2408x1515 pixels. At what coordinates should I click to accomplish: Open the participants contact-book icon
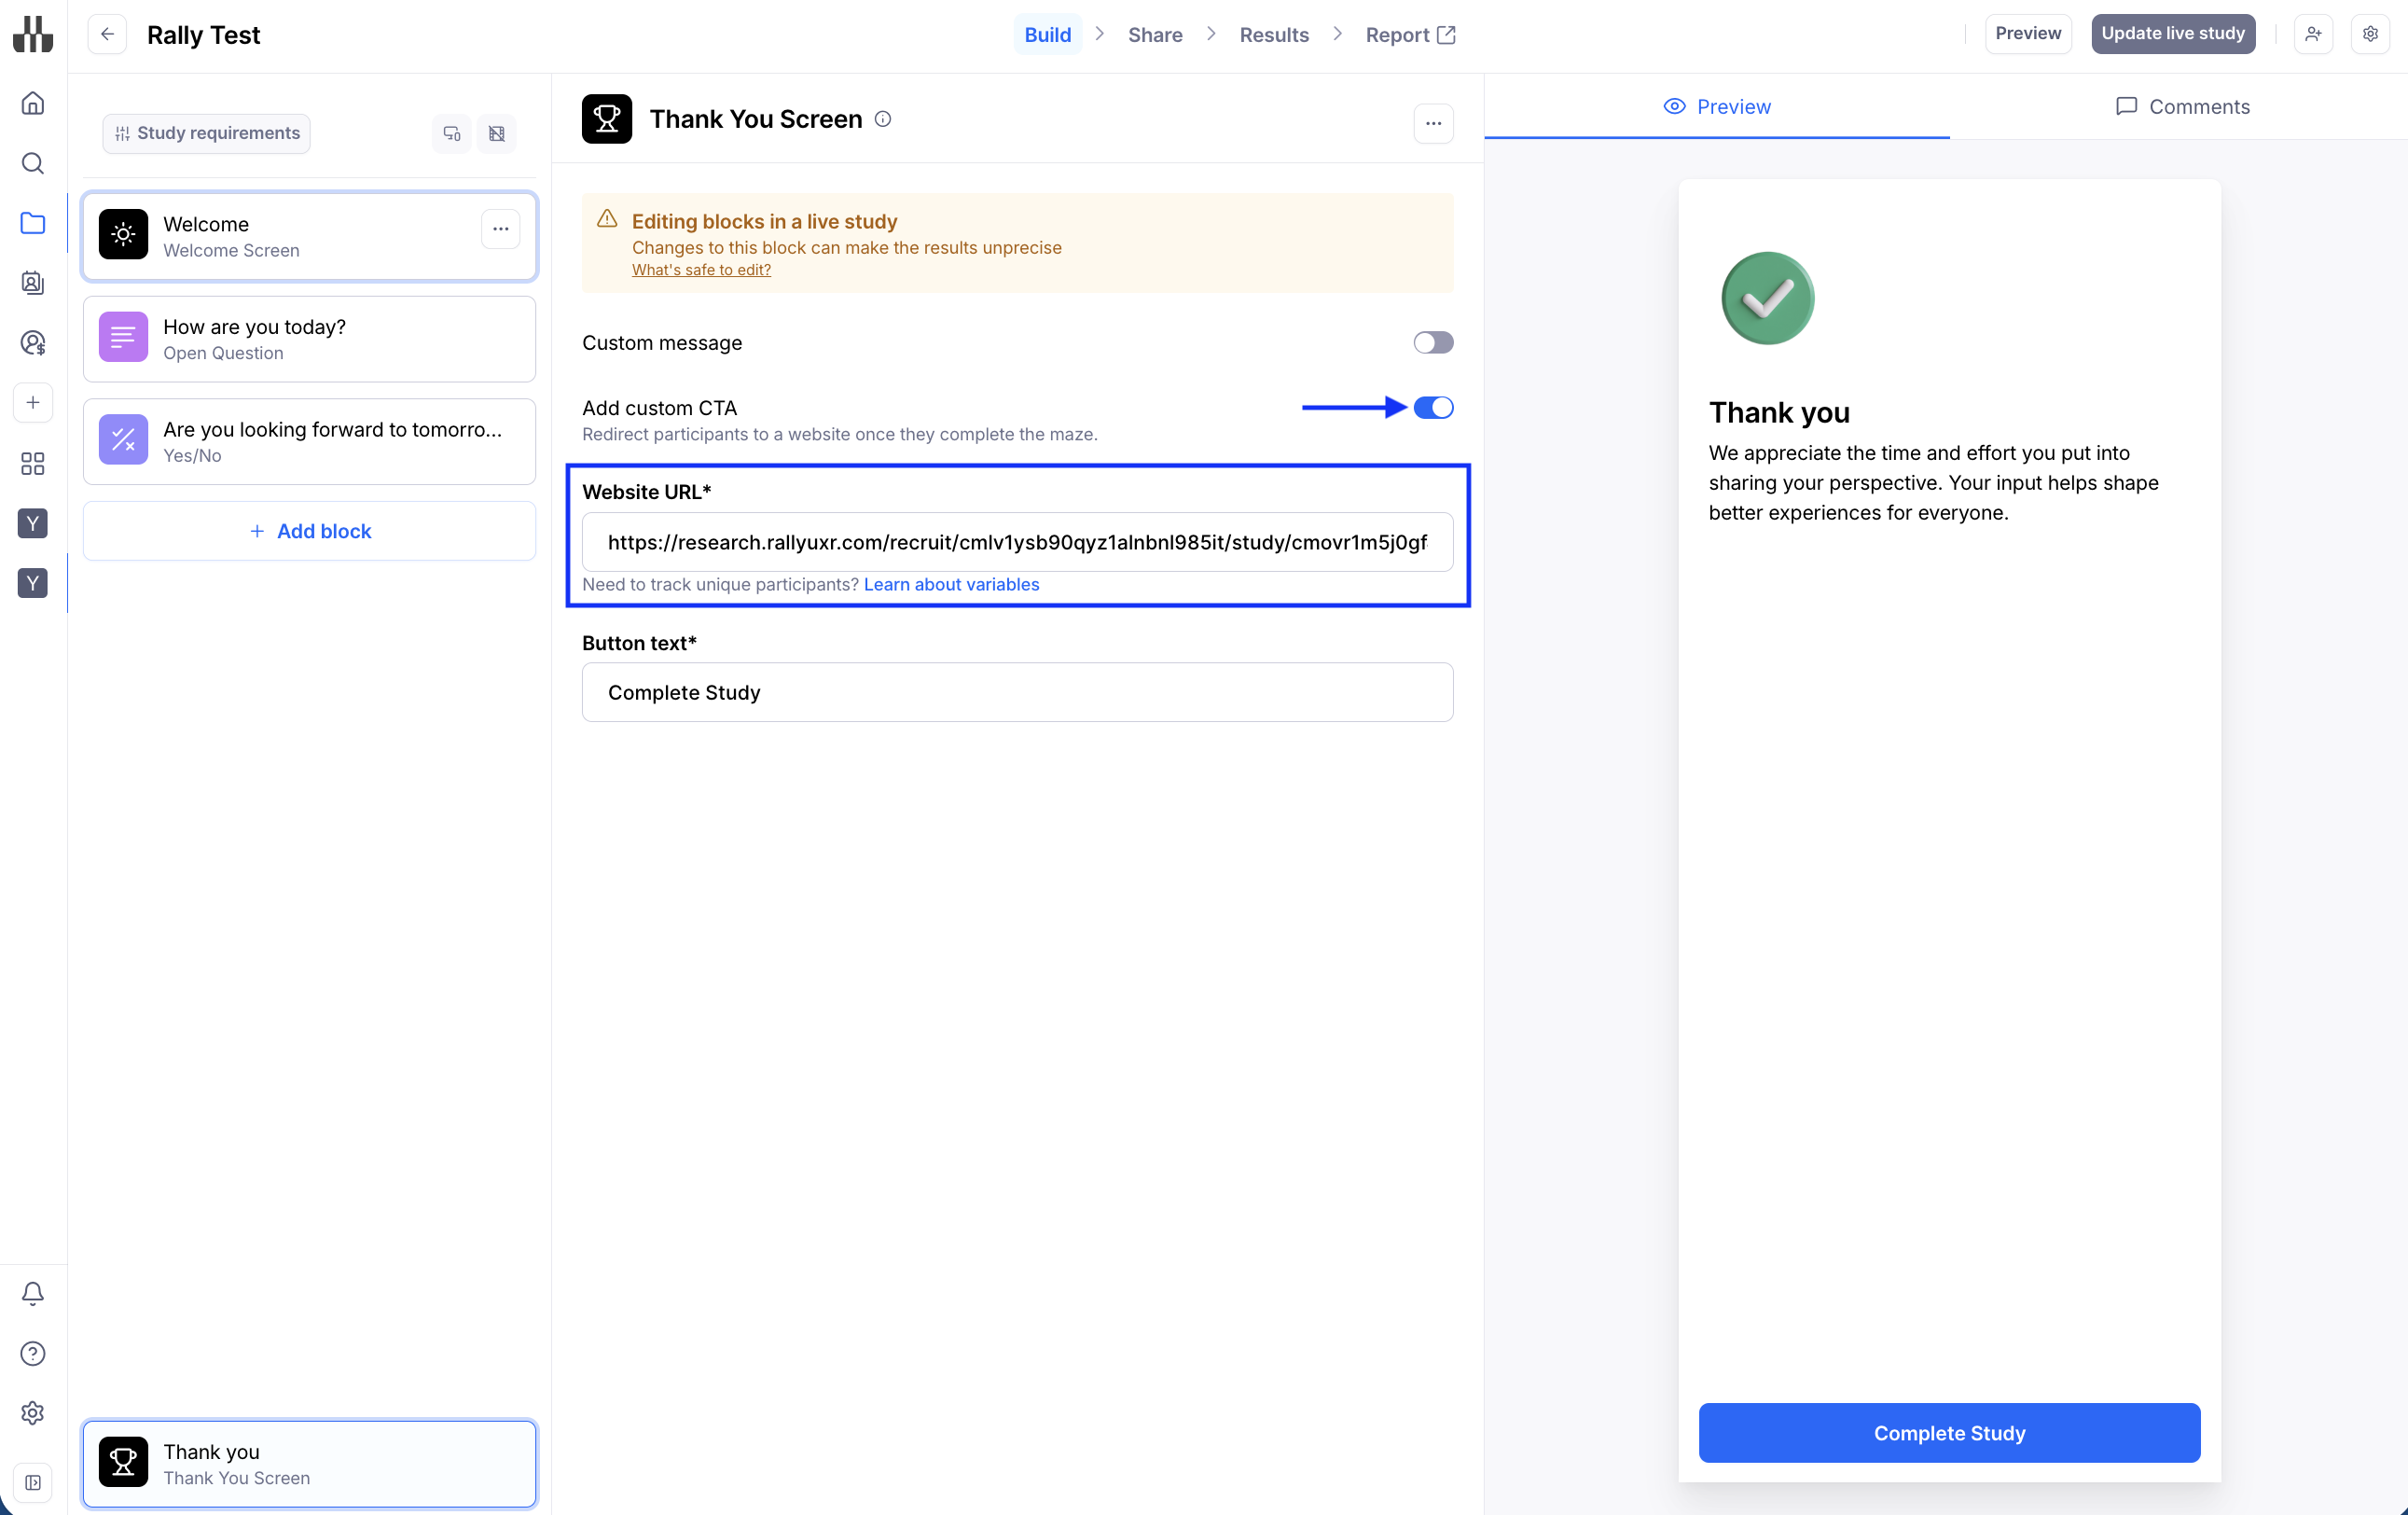click(33, 284)
